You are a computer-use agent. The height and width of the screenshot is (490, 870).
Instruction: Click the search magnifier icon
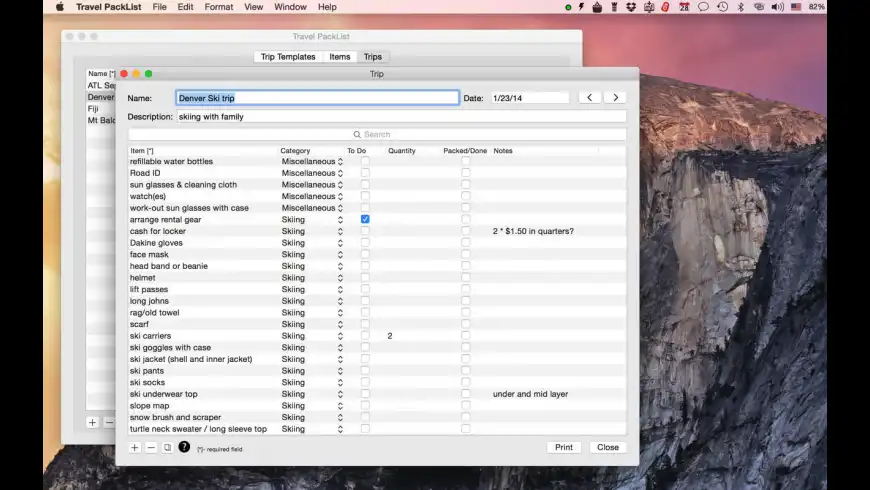point(357,134)
